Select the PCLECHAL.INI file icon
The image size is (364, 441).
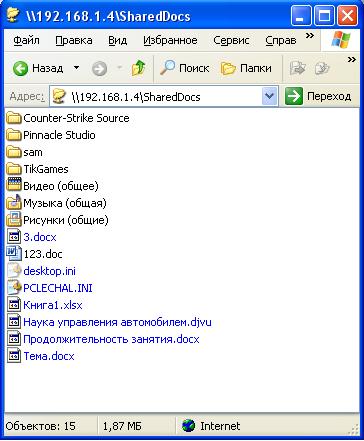14,288
